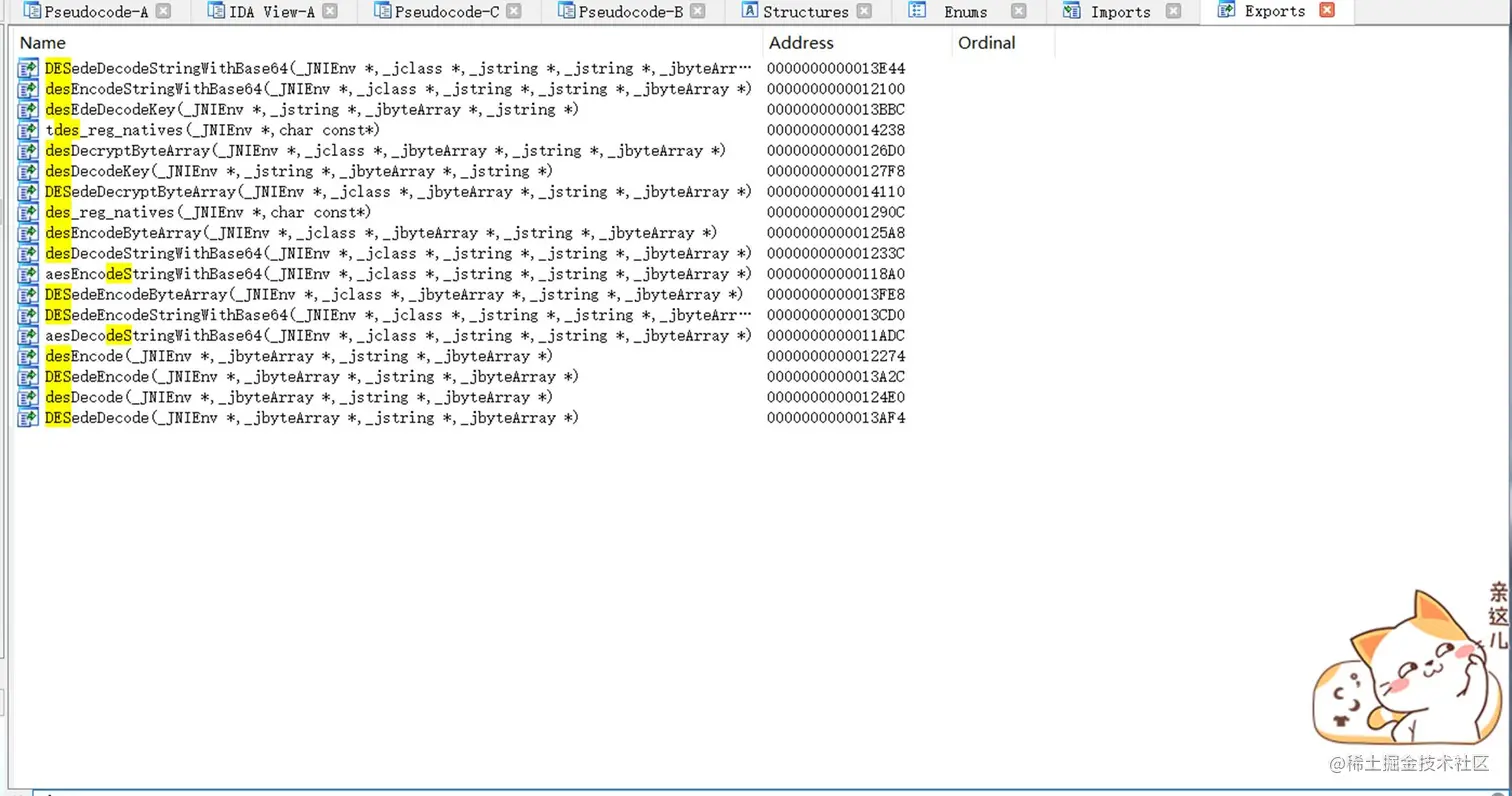The width and height of the screenshot is (1512, 796).
Task: Click export icon of des_reg_natives row
Action: pos(28,212)
